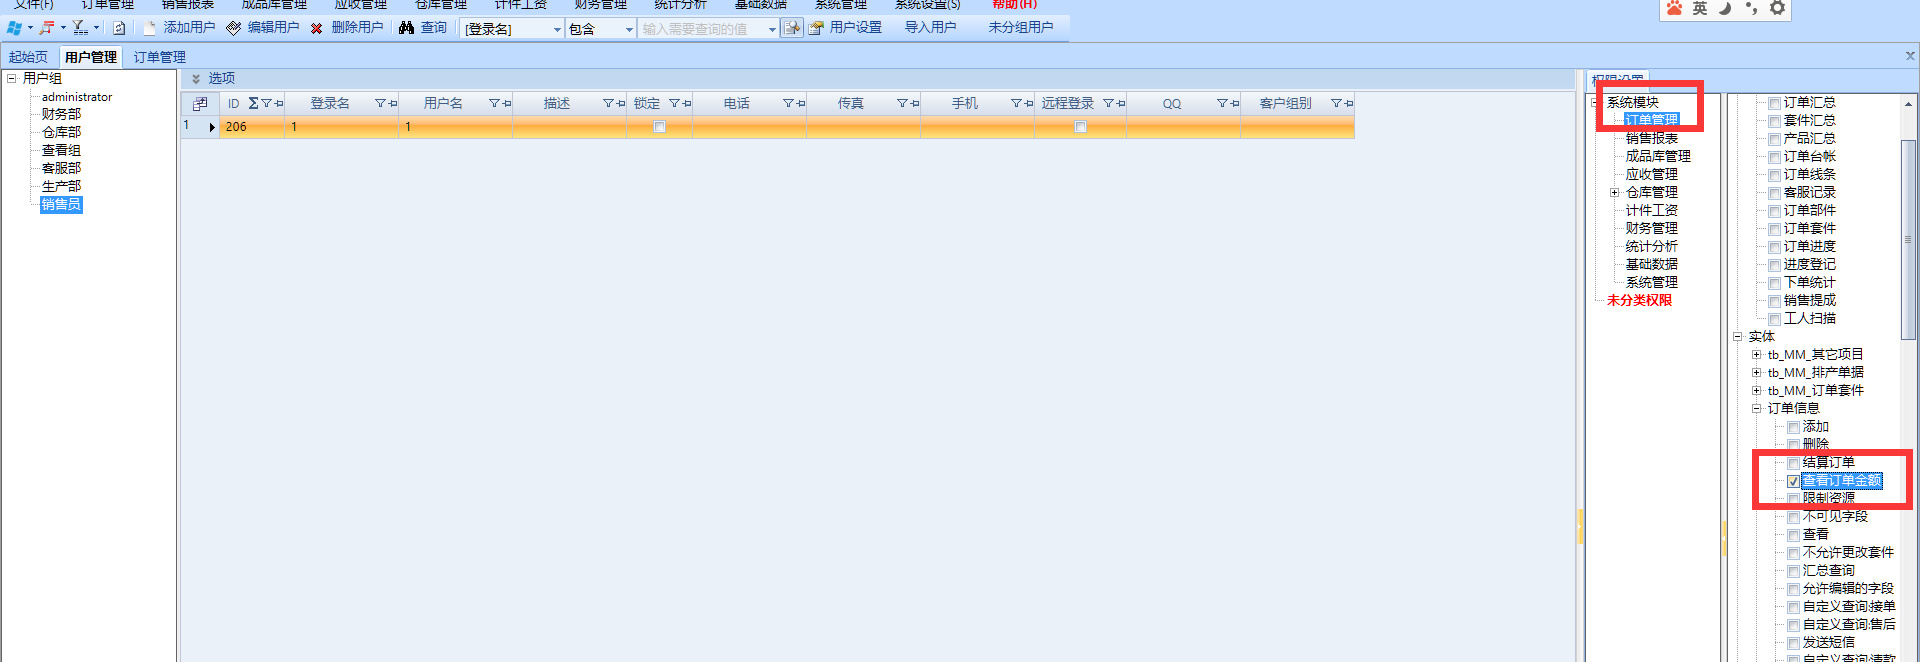Click the 添加用户 (Add User) icon
The image size is (1920, 662).
click(150, 28)
